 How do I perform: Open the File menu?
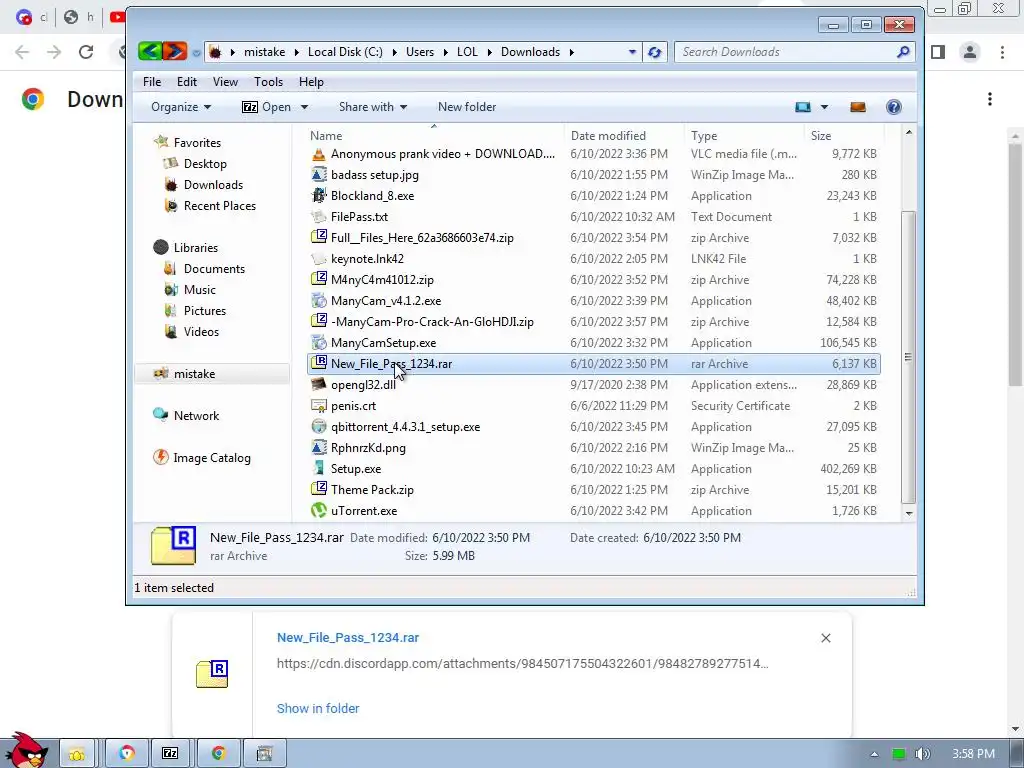pos(152,82)
